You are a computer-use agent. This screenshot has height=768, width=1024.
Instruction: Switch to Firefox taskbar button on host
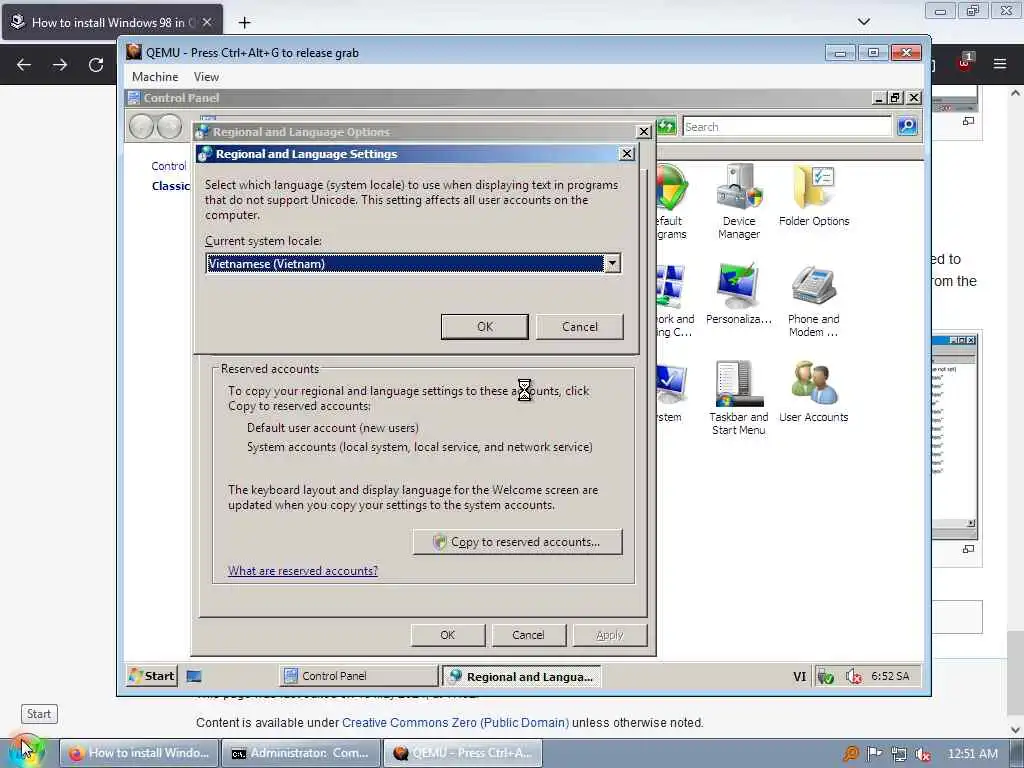pyautogui.click(x=139, y=753)
